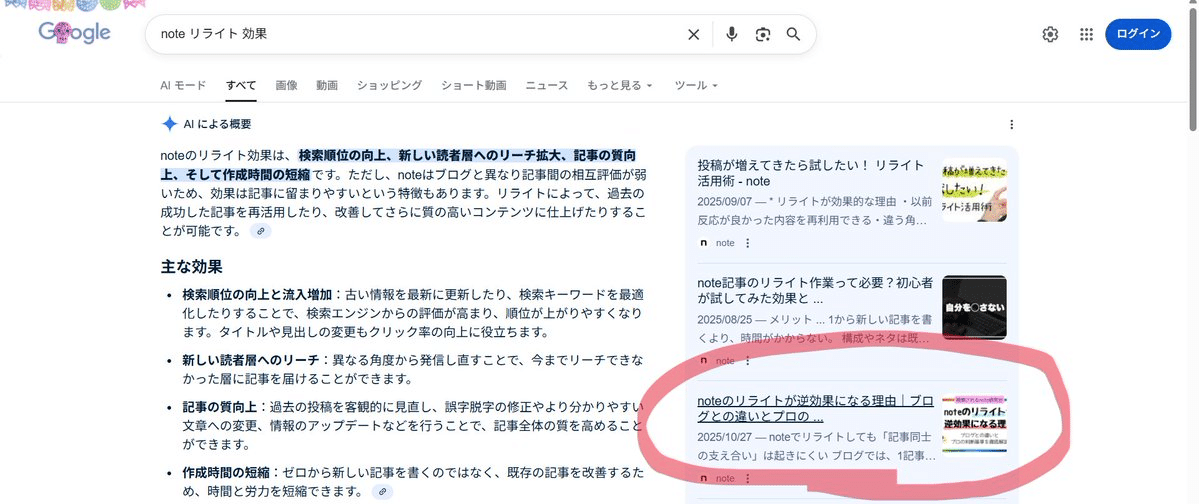Open noteのリライトが逆効果になる理由 link

pyautogui.click(x=815, y=408)
